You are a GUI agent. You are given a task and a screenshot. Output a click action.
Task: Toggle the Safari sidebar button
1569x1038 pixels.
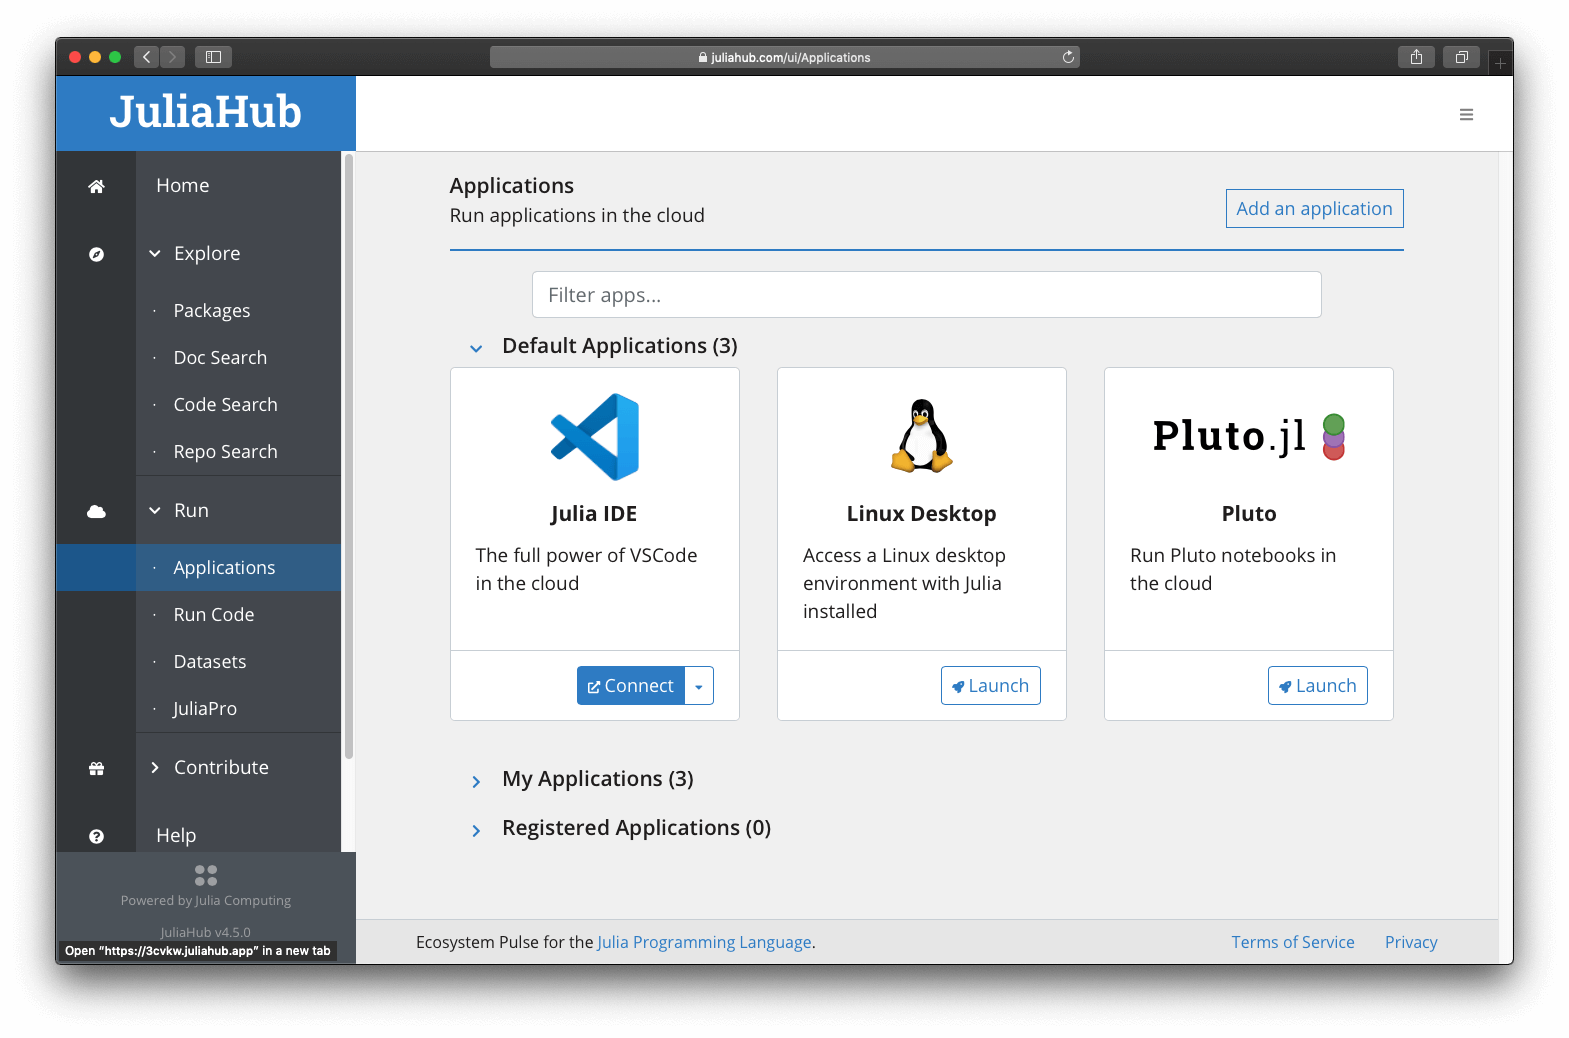click(213, 57)
